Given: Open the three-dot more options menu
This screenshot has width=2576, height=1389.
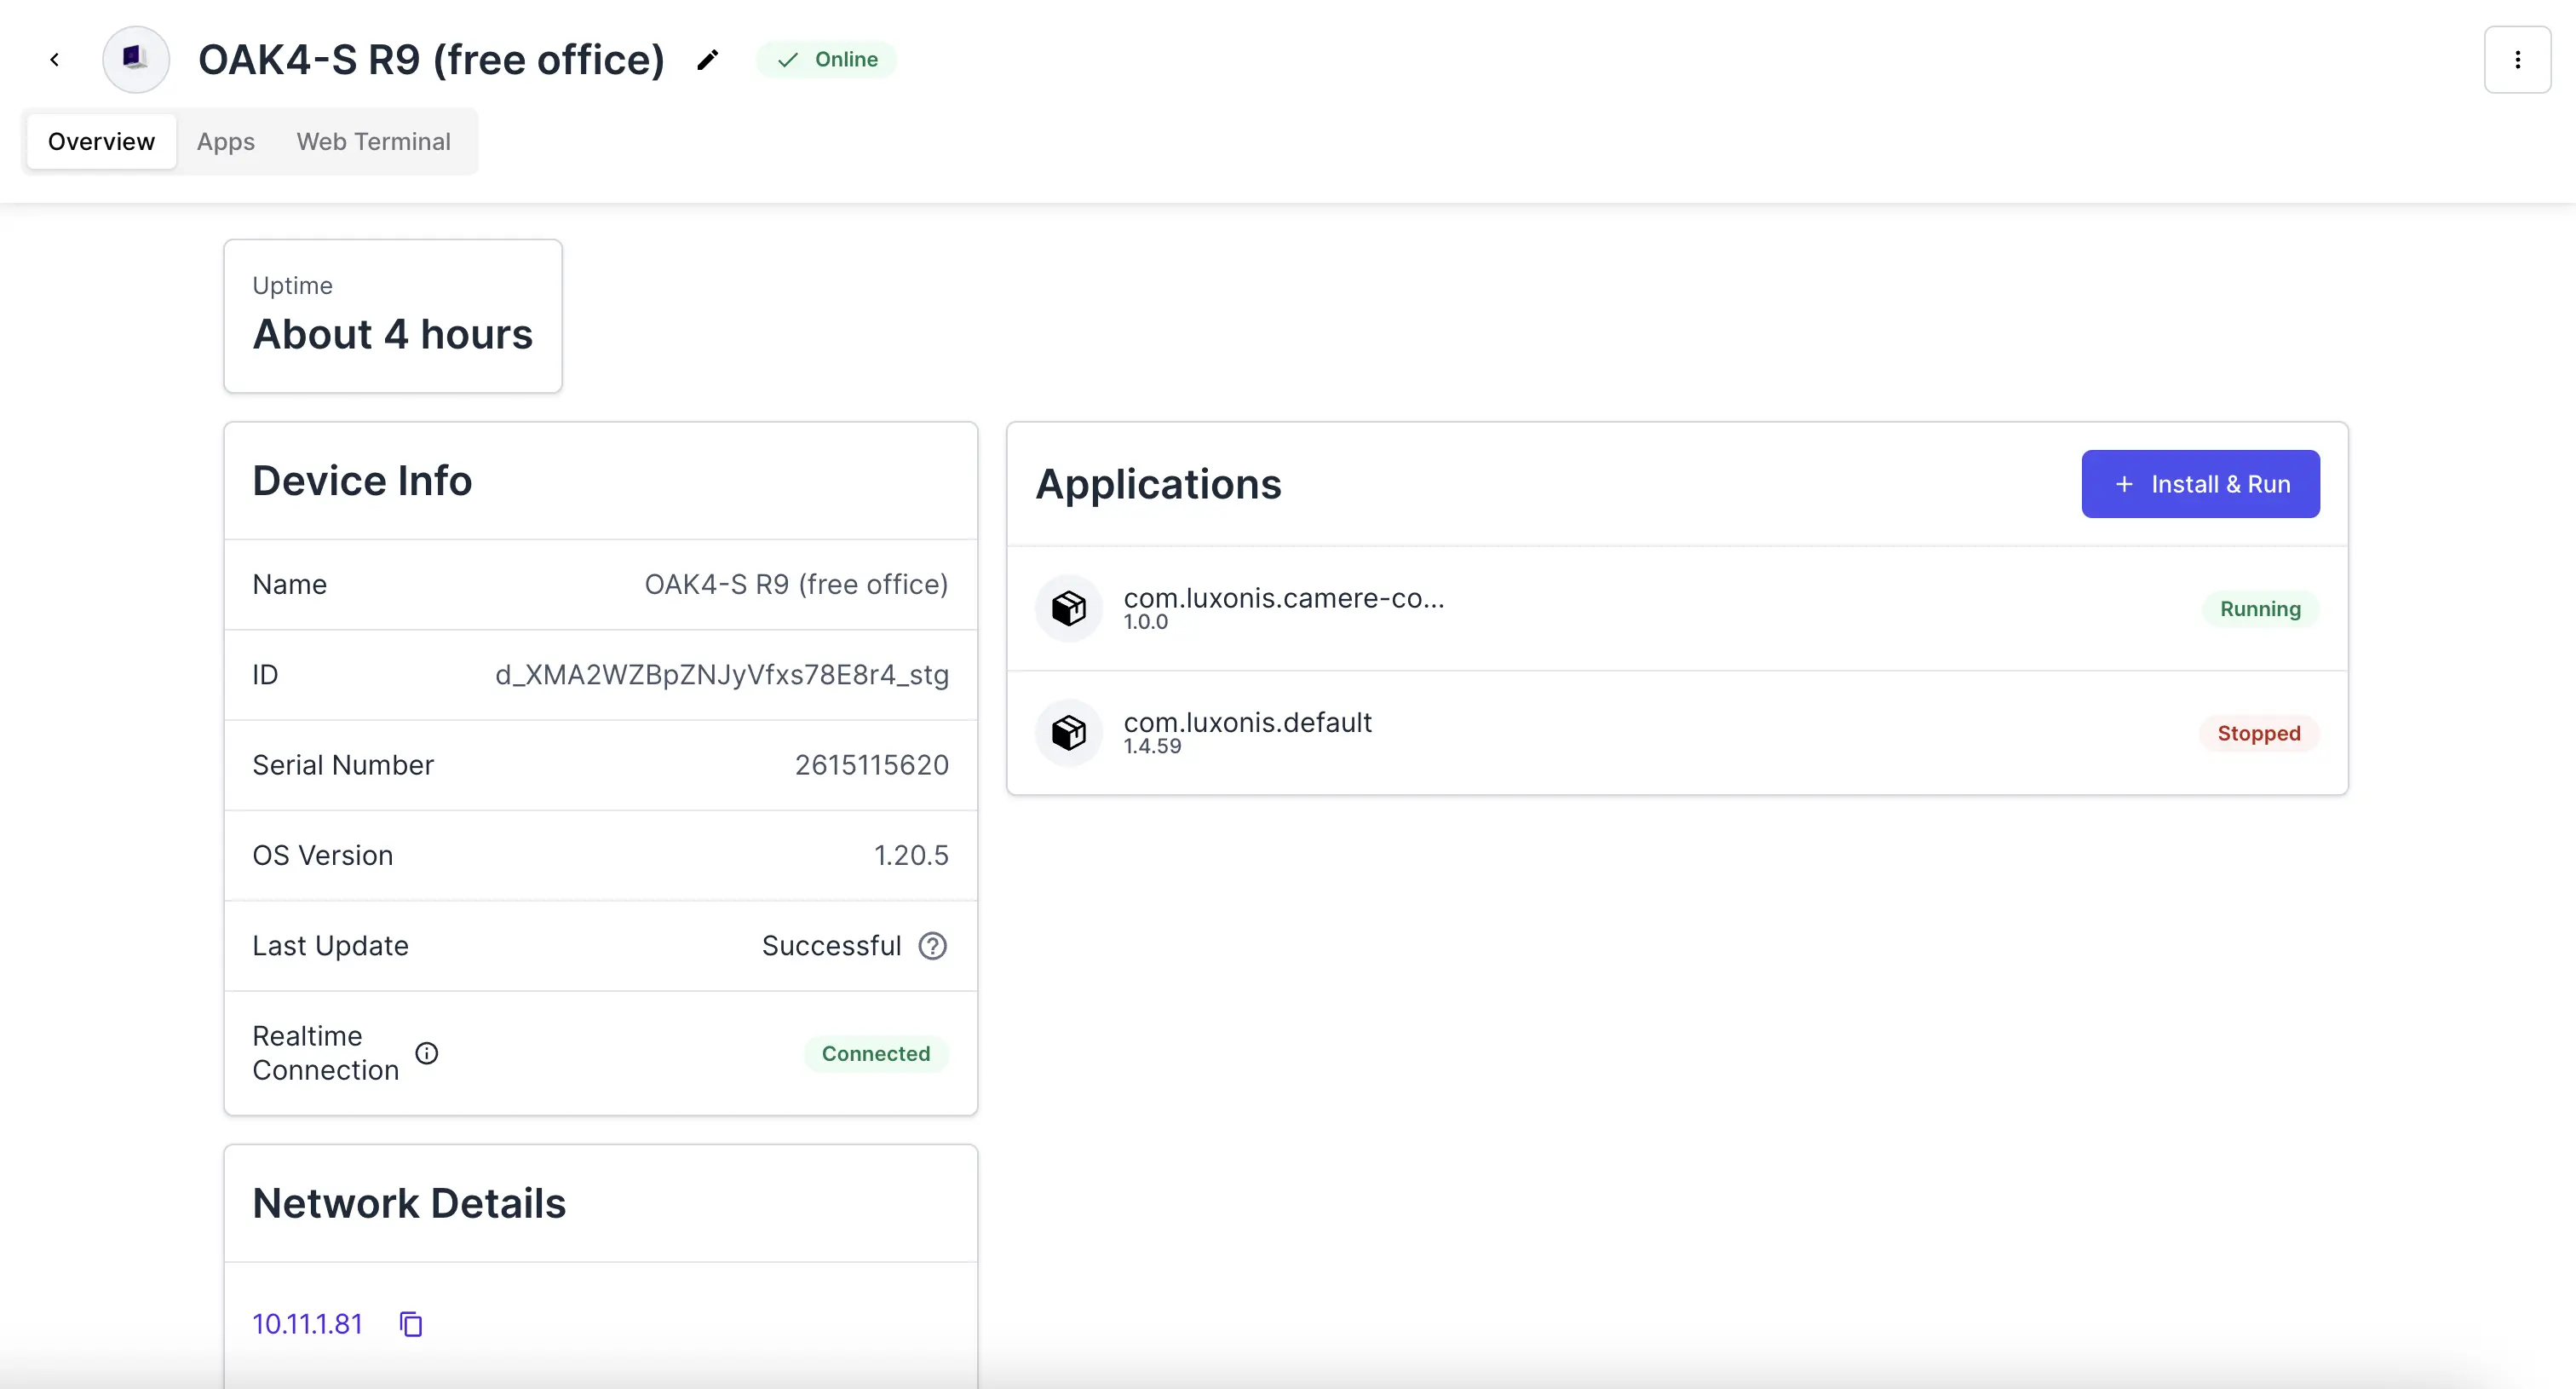Looking at the screenshot, I should (x=2517, y=60).
